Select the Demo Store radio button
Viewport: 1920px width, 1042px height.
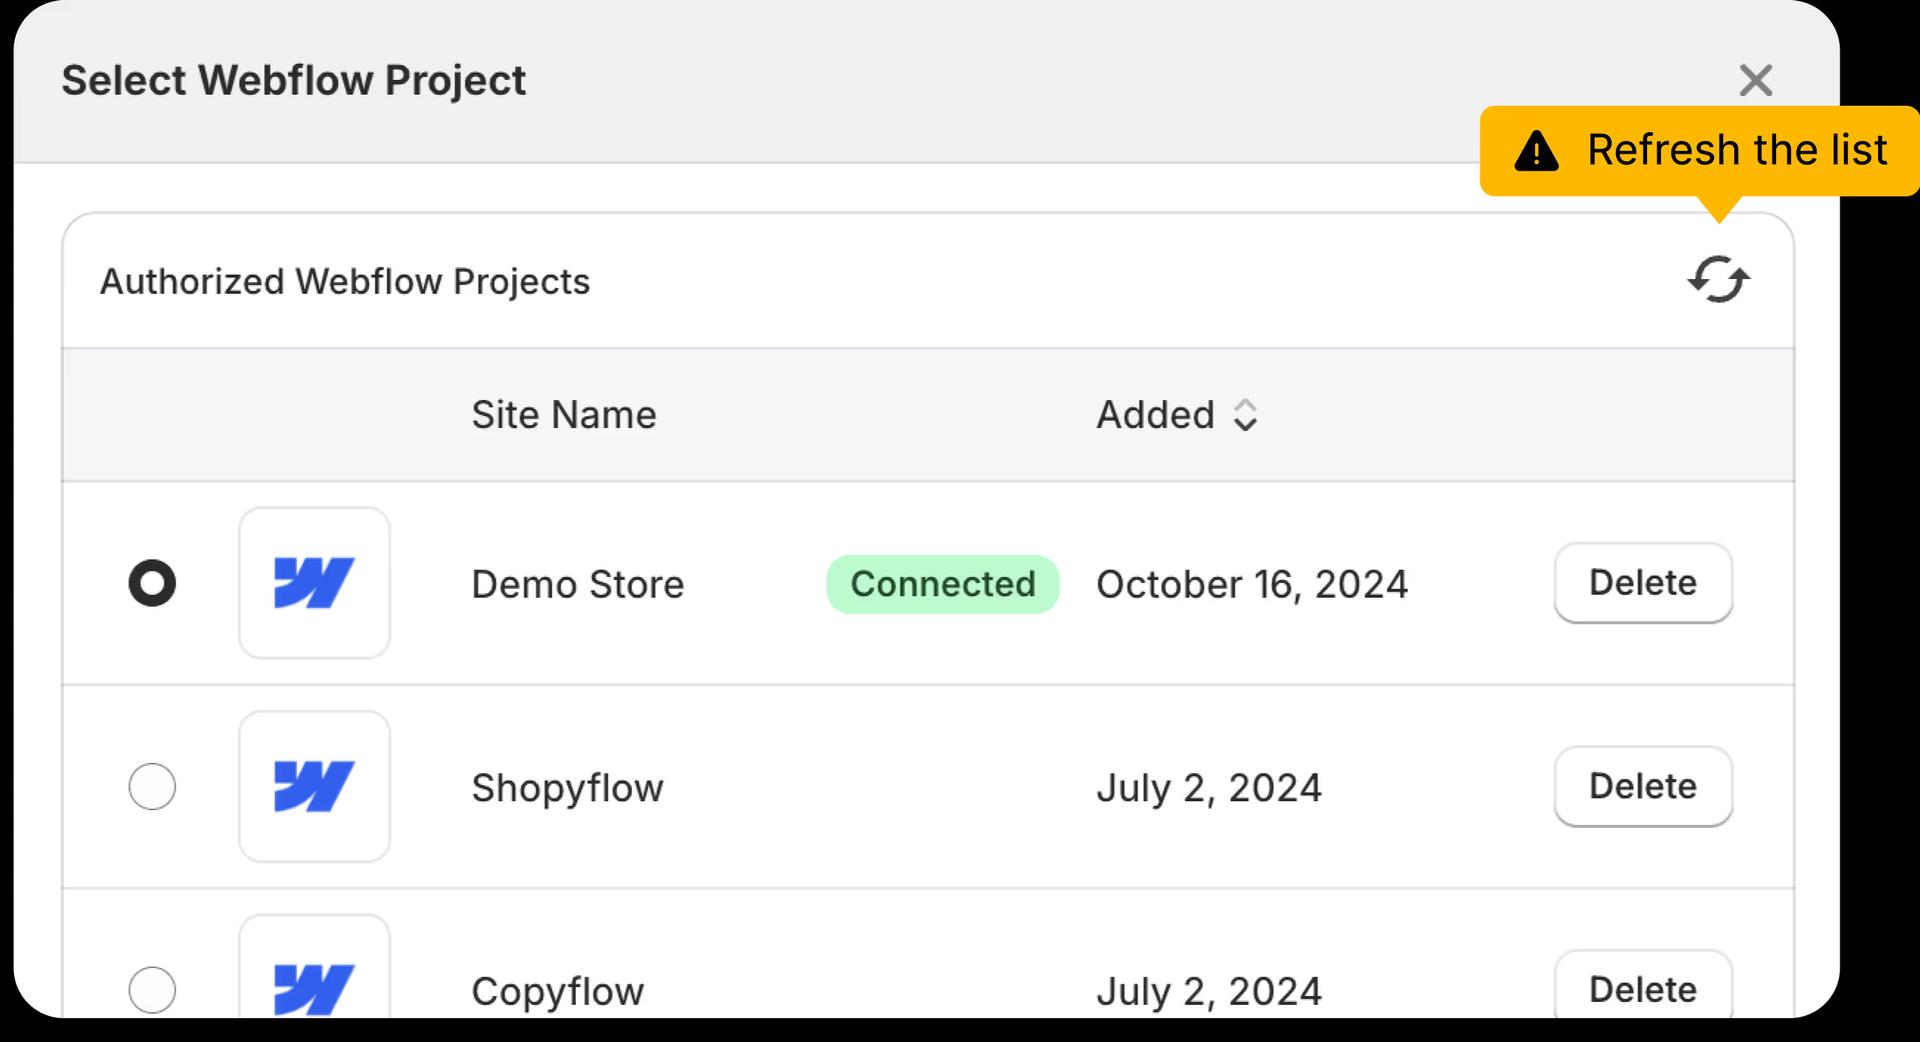tap(152, 583)
